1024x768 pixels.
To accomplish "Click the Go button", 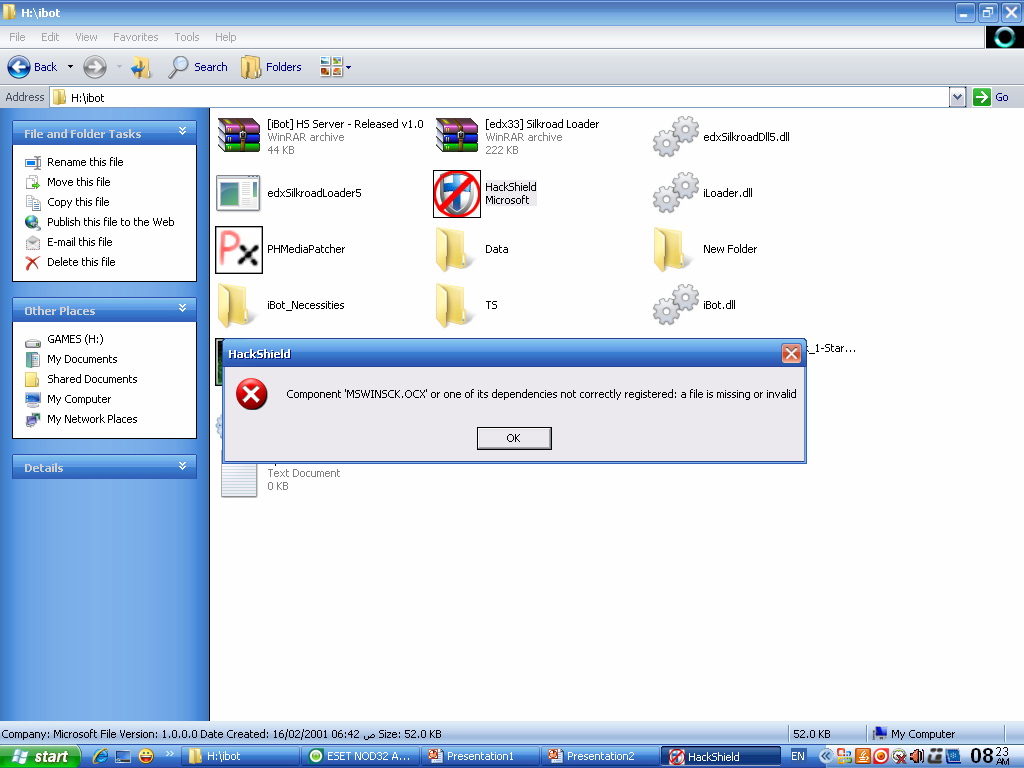I will pos(991,97).
